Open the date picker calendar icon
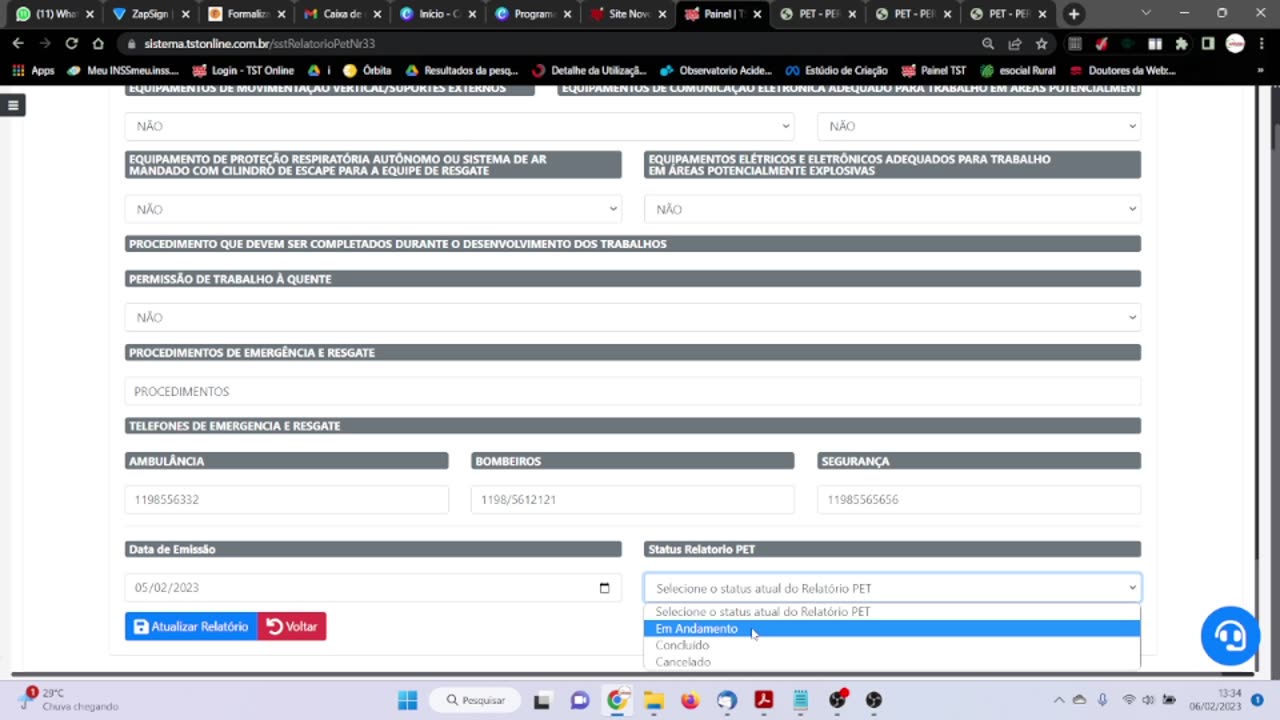Viewport: 1280px width, 720px height. 604,588
